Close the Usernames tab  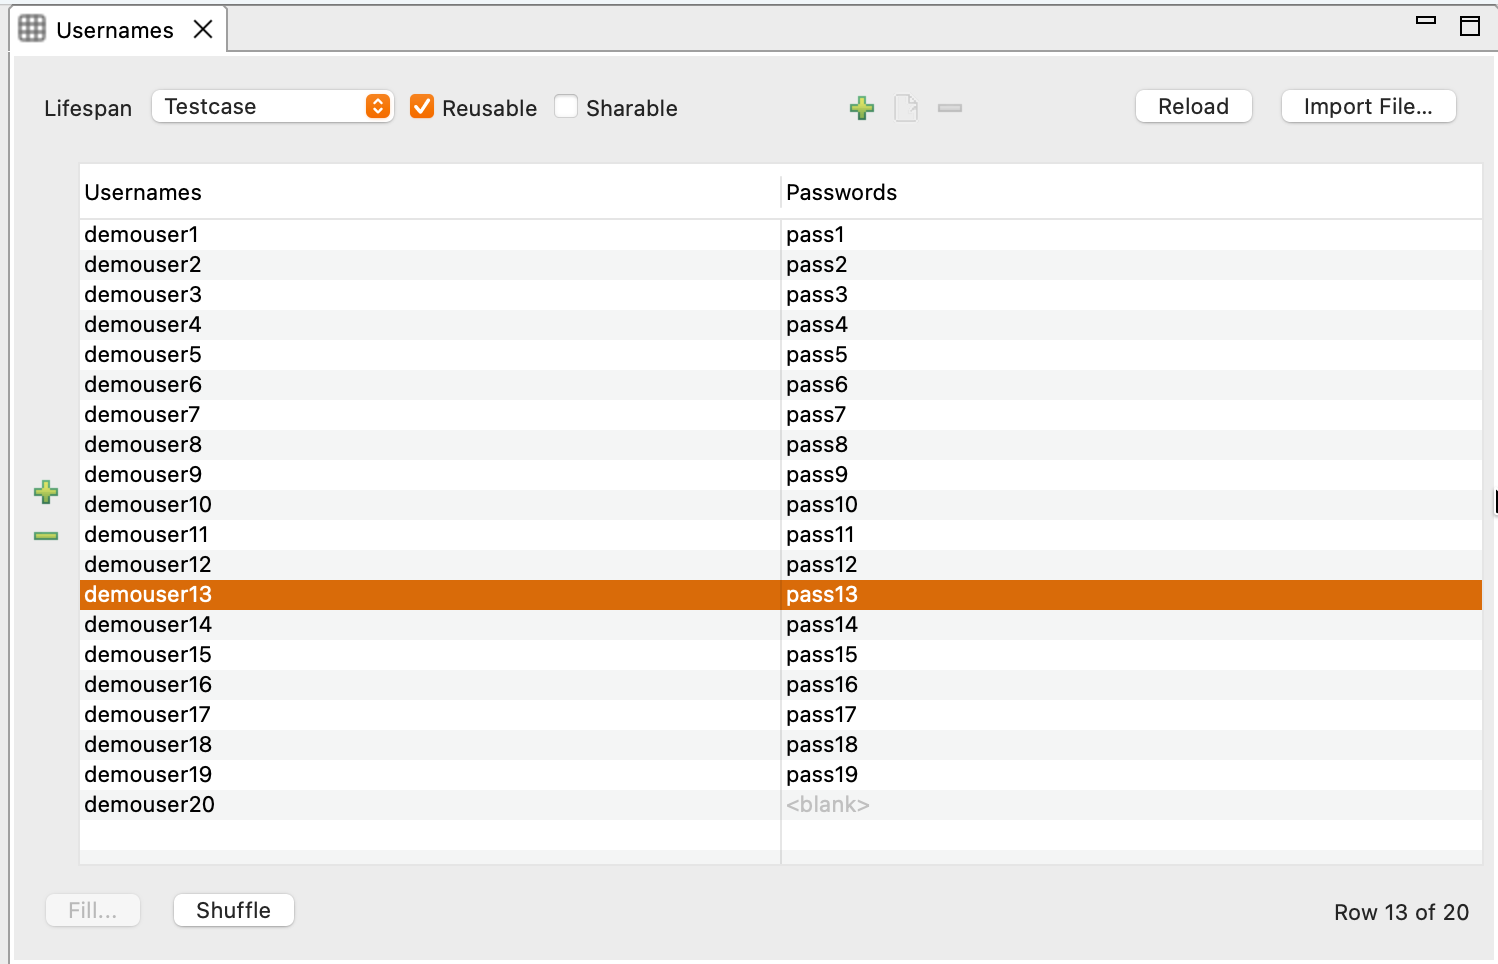click(203, 29)
